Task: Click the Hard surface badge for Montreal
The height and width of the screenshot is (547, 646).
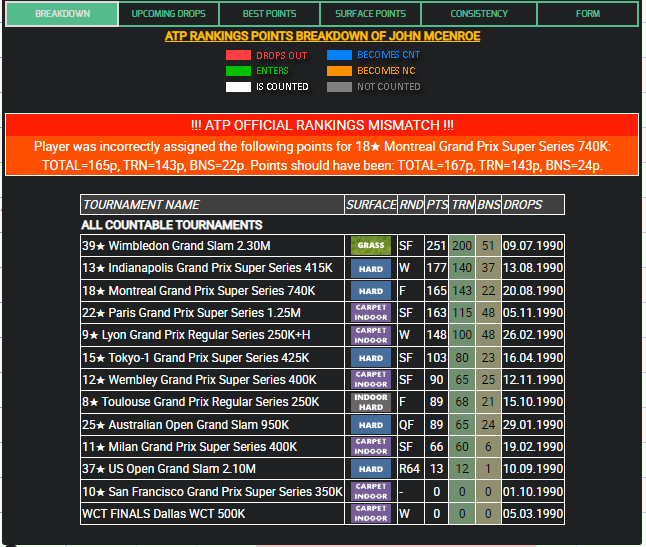Action: pos(371,291)
